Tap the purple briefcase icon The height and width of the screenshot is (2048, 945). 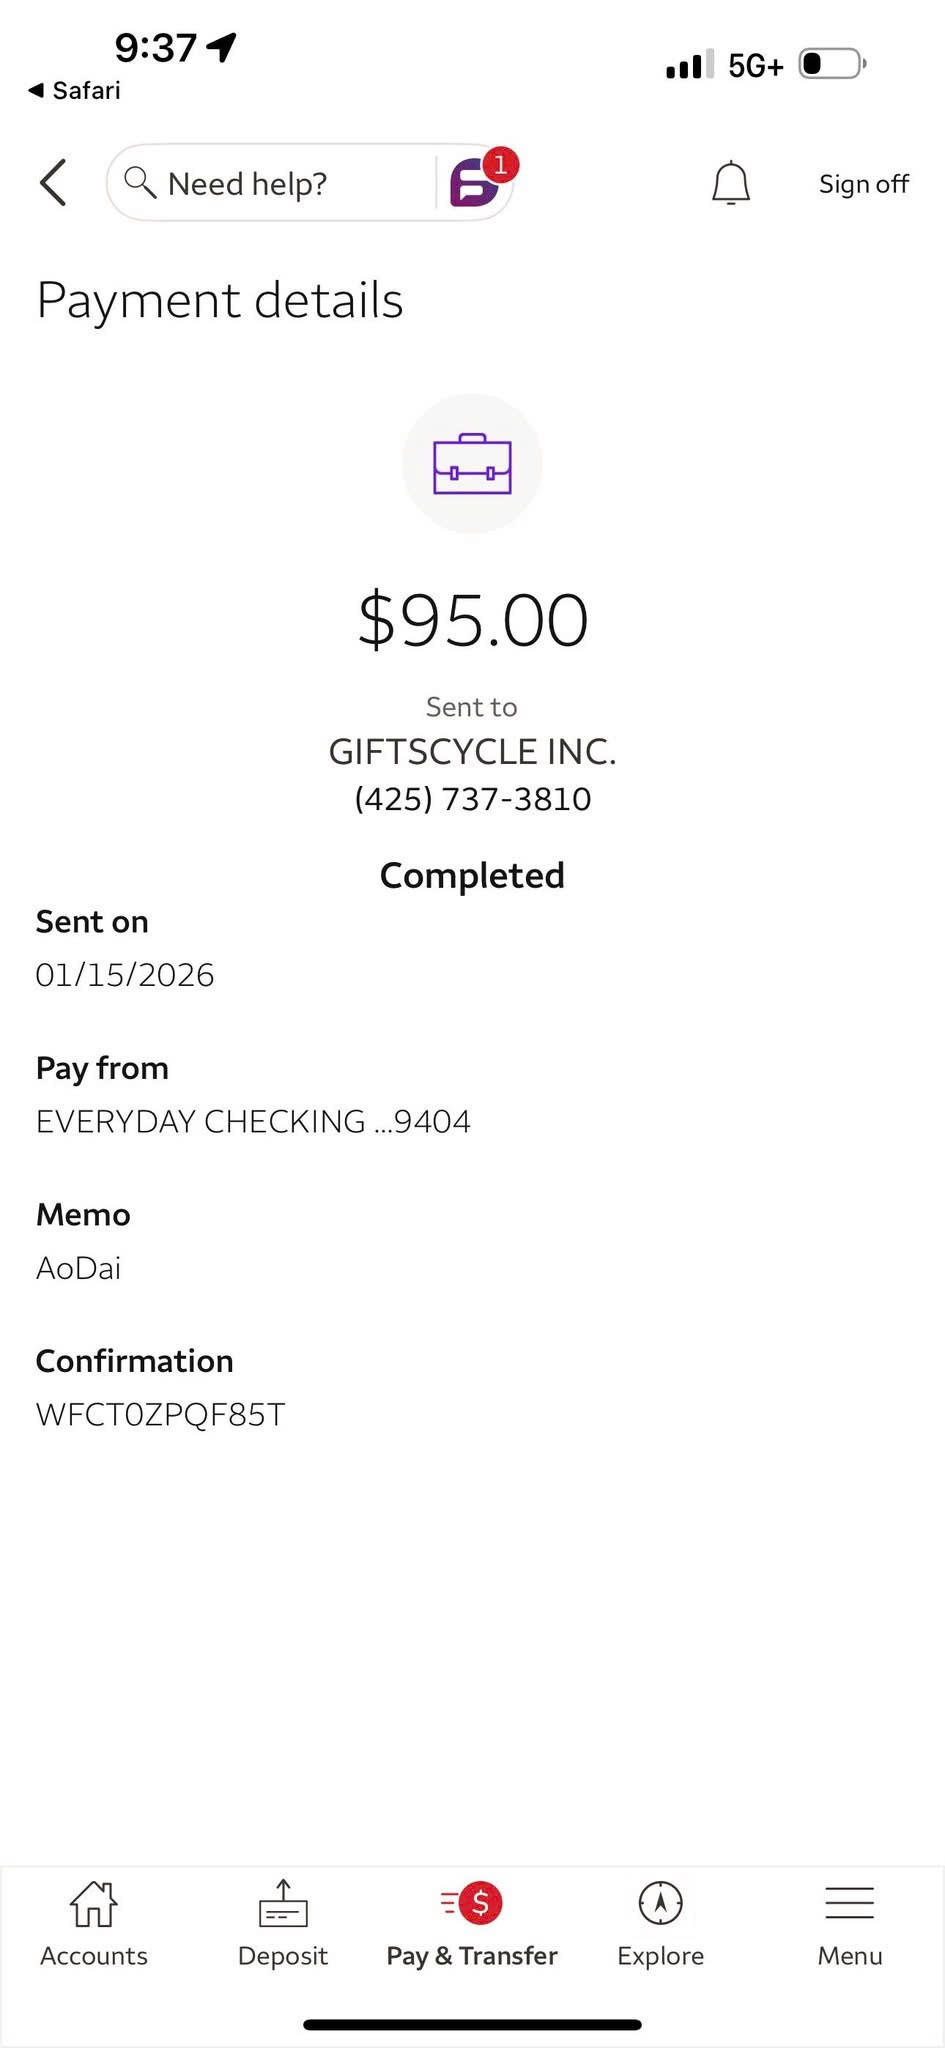472,464
